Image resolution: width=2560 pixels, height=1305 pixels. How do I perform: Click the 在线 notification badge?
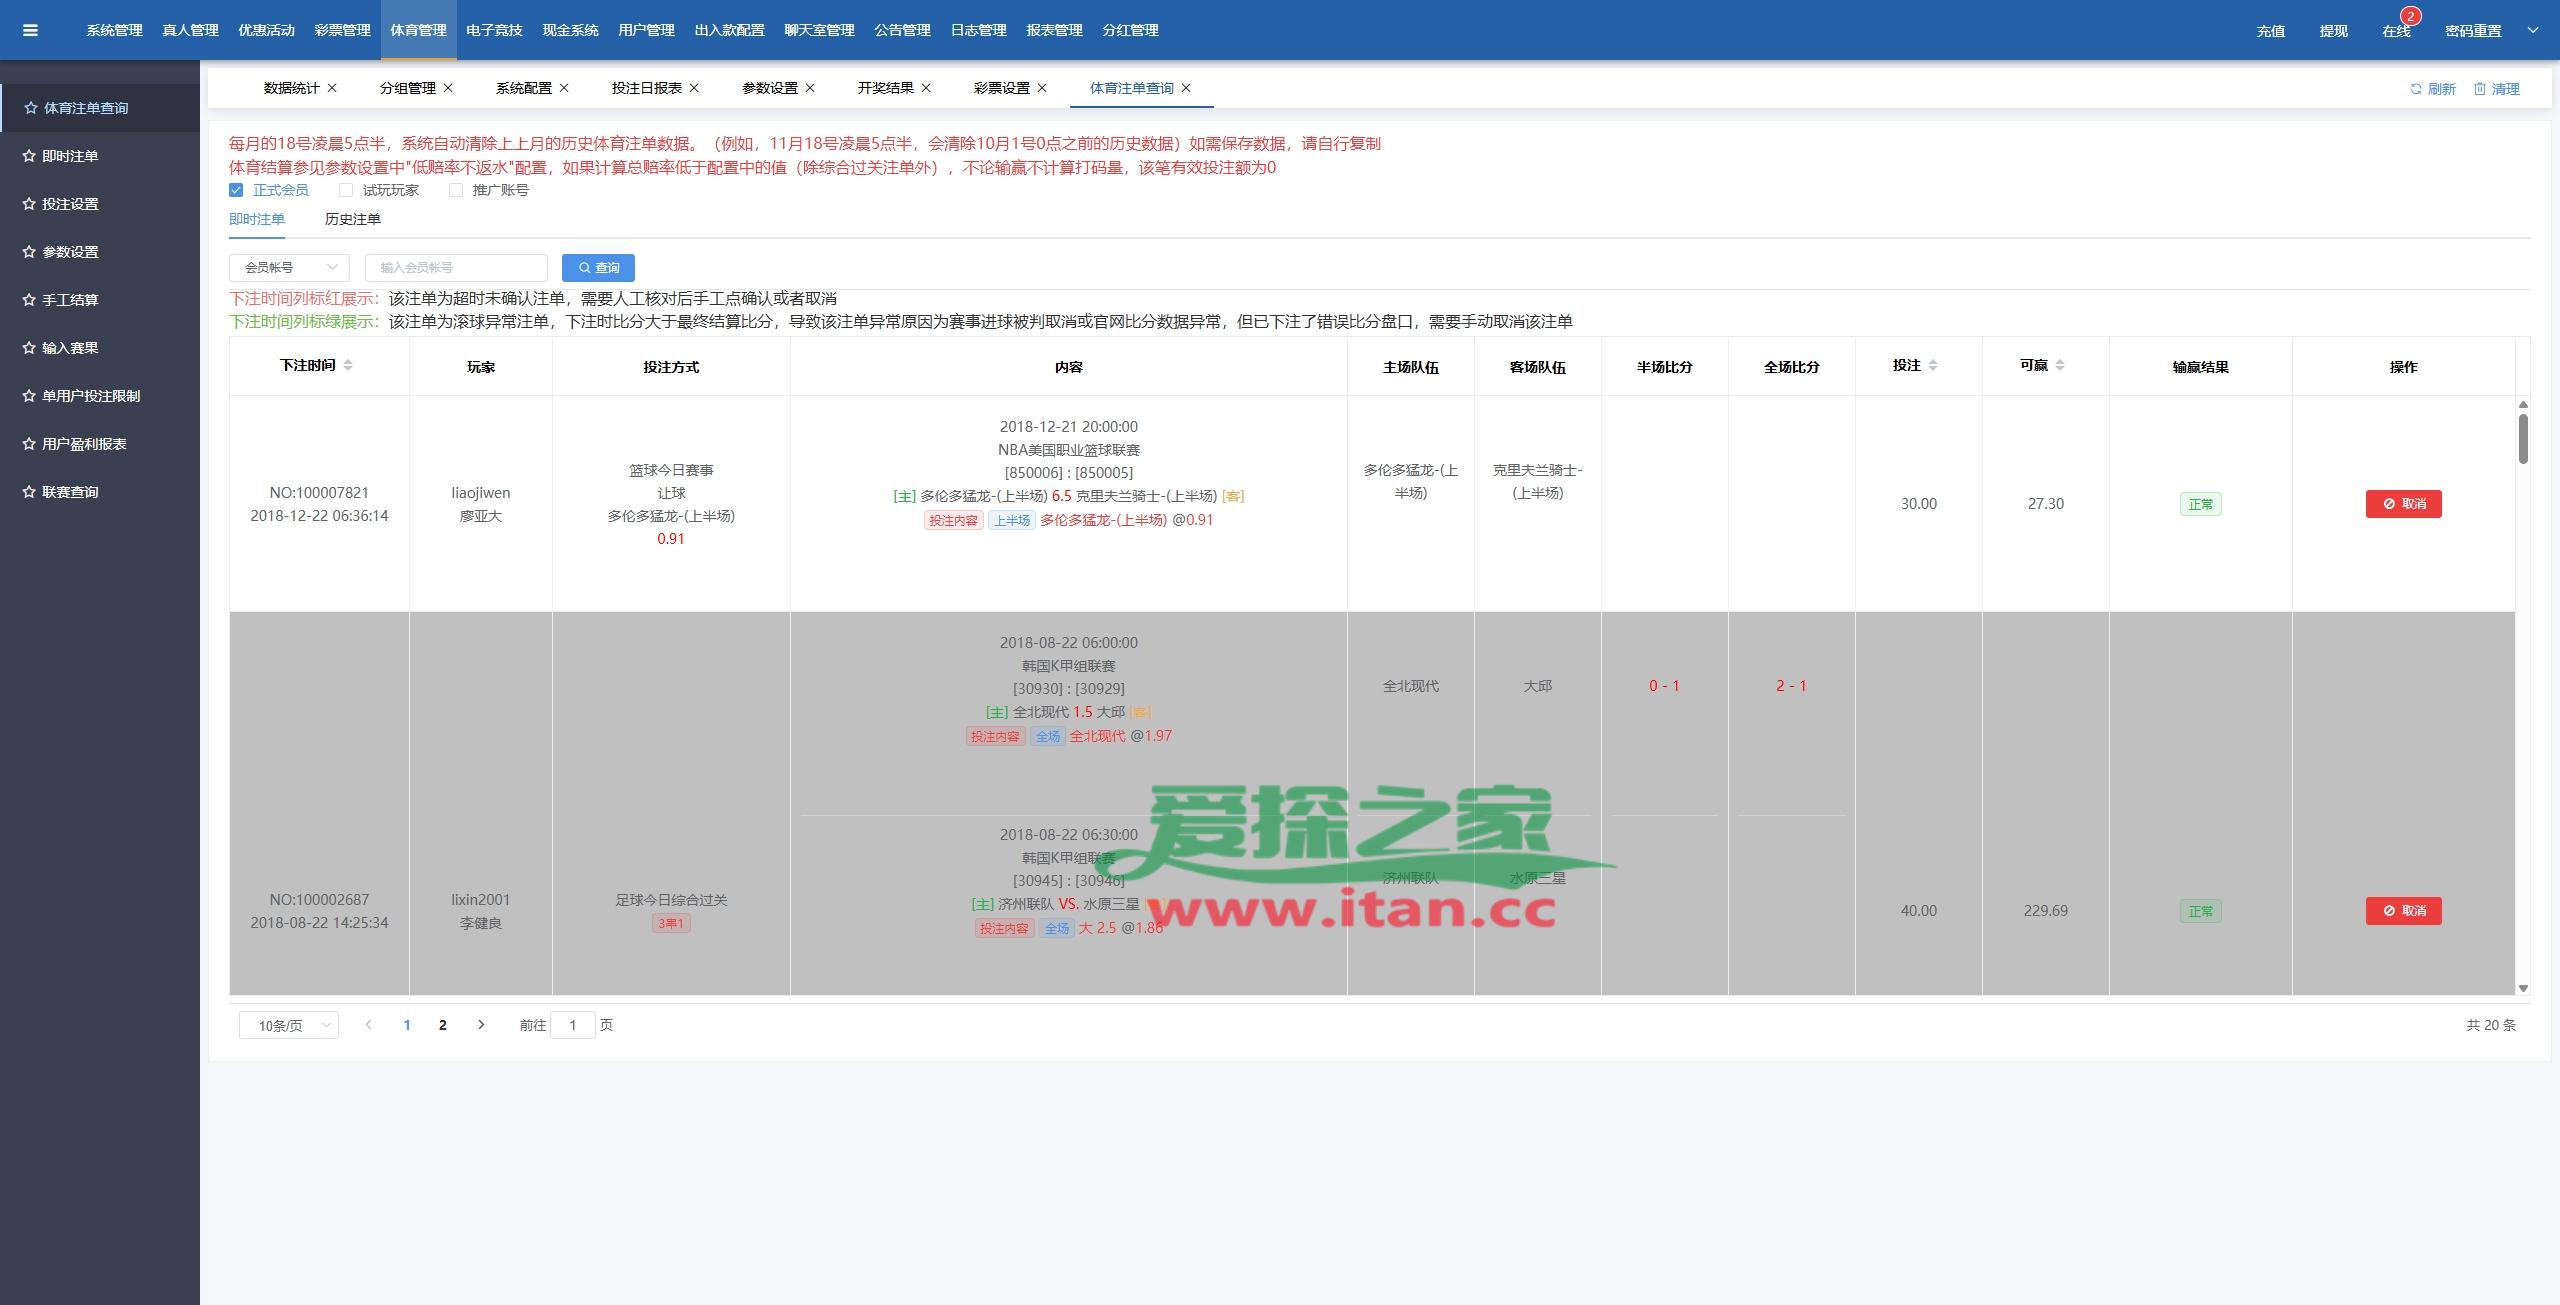pyautogui.click(x=2410, y=17)
